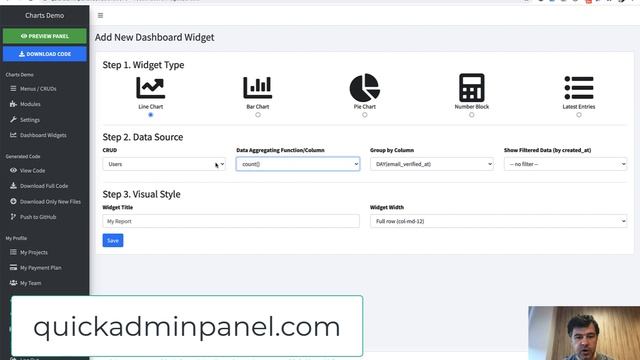
Task: Click the My Payment Plan link
Action: (41, 268)
